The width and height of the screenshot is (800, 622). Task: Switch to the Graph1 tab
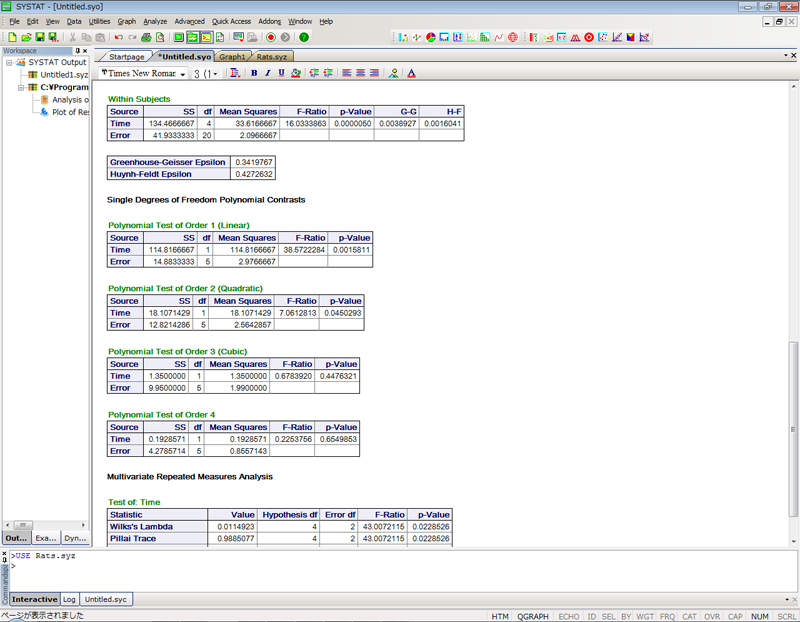(x=232, y=57)
